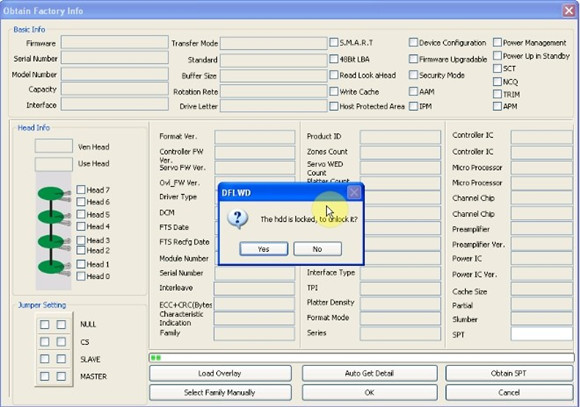Viewport: 580px width, 407px height.
Task: Enable the Firmware Upgradable checkbox
Action: coord(413,59)
